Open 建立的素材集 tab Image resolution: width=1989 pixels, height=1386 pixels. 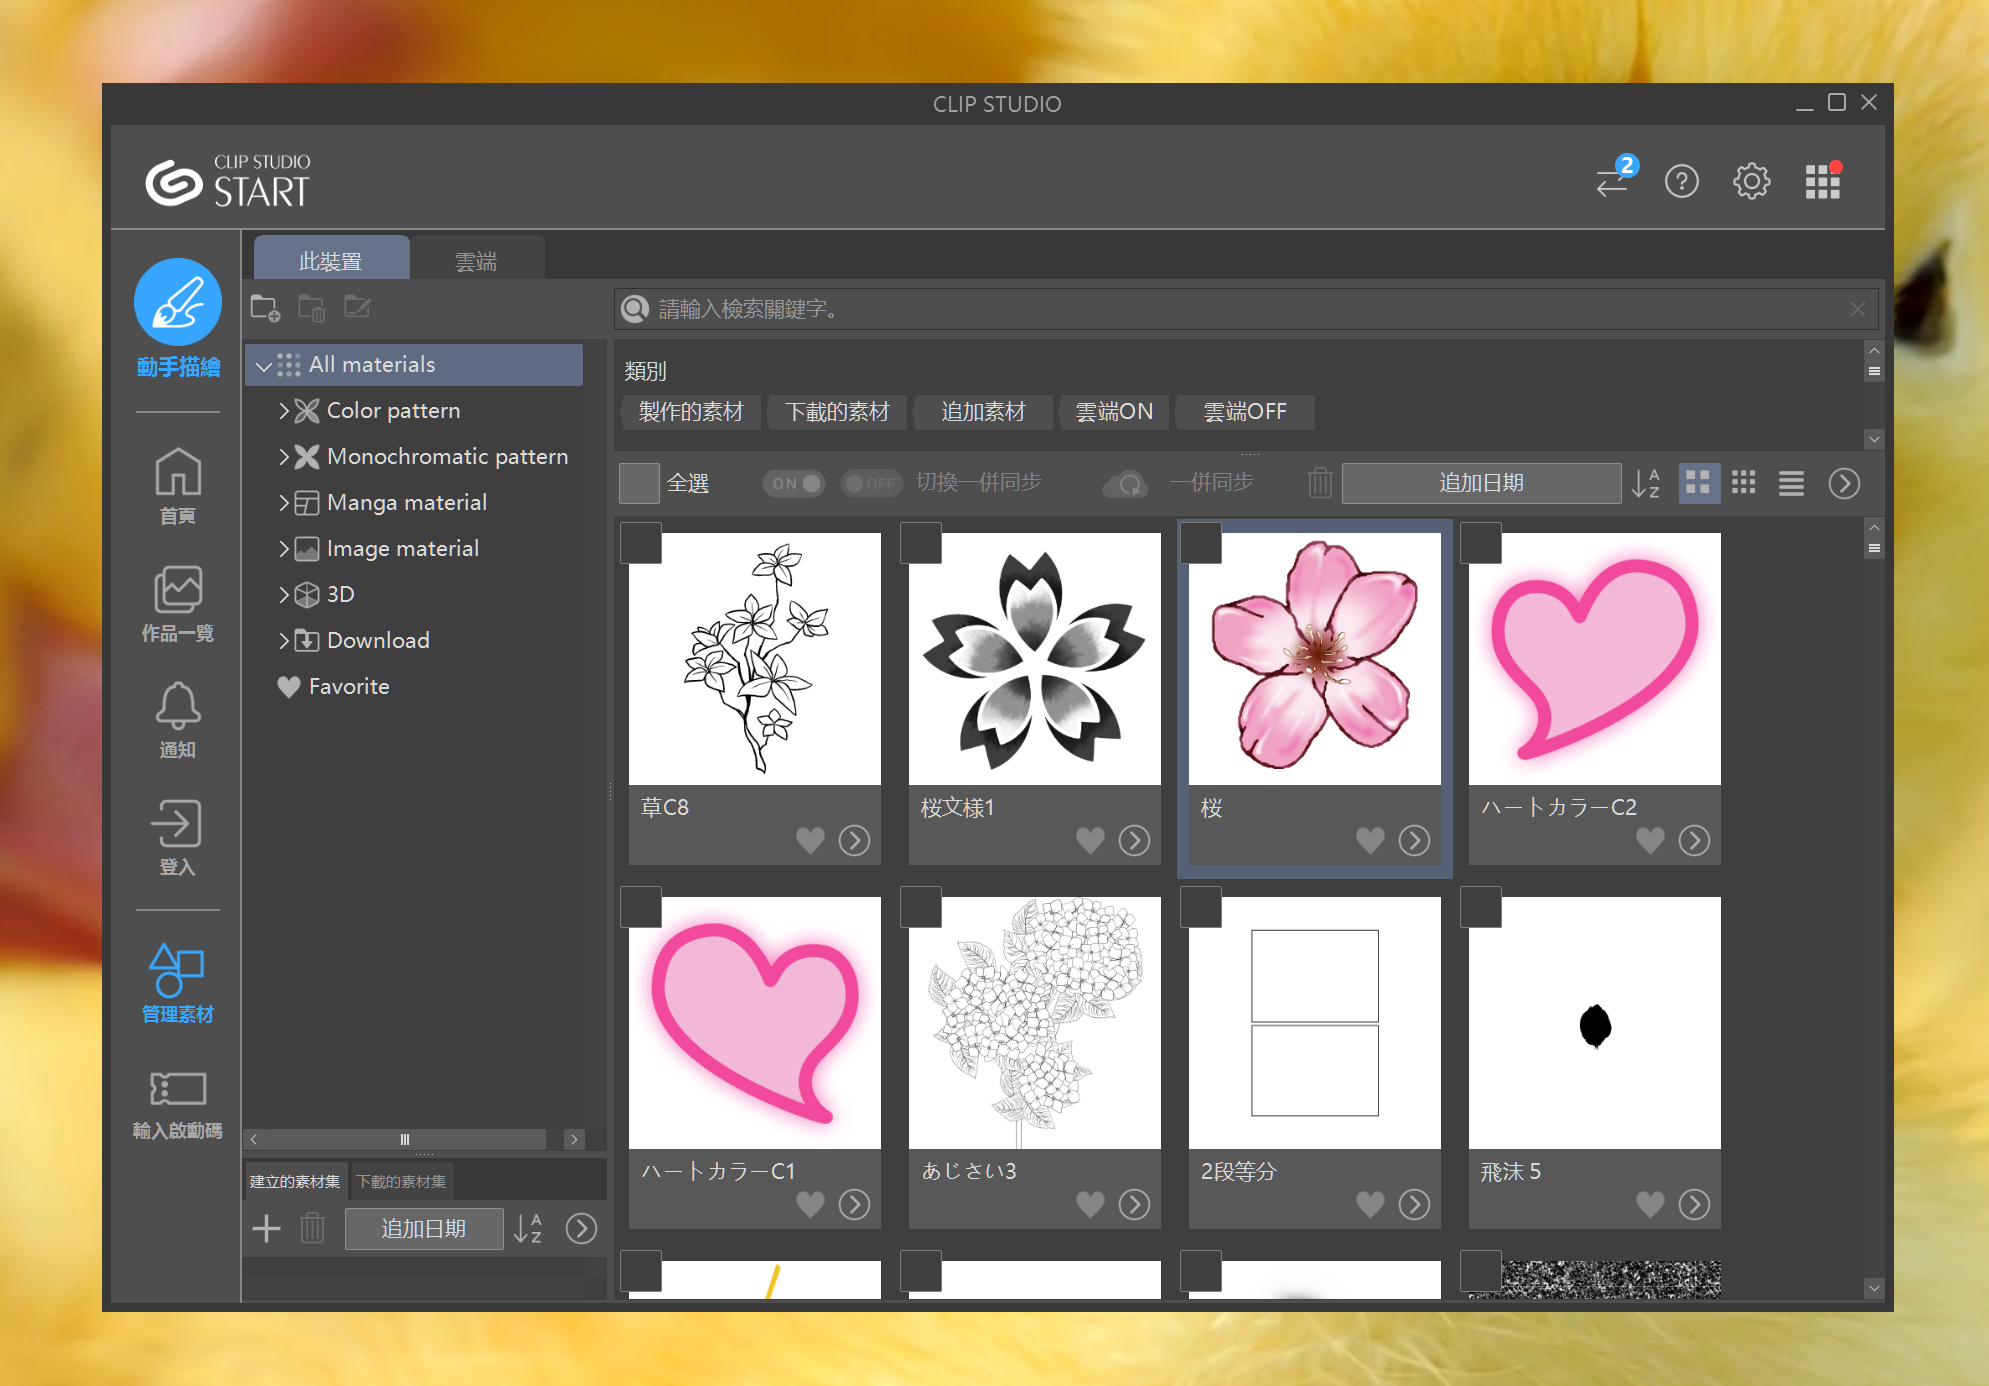[x=295, y=1181]
